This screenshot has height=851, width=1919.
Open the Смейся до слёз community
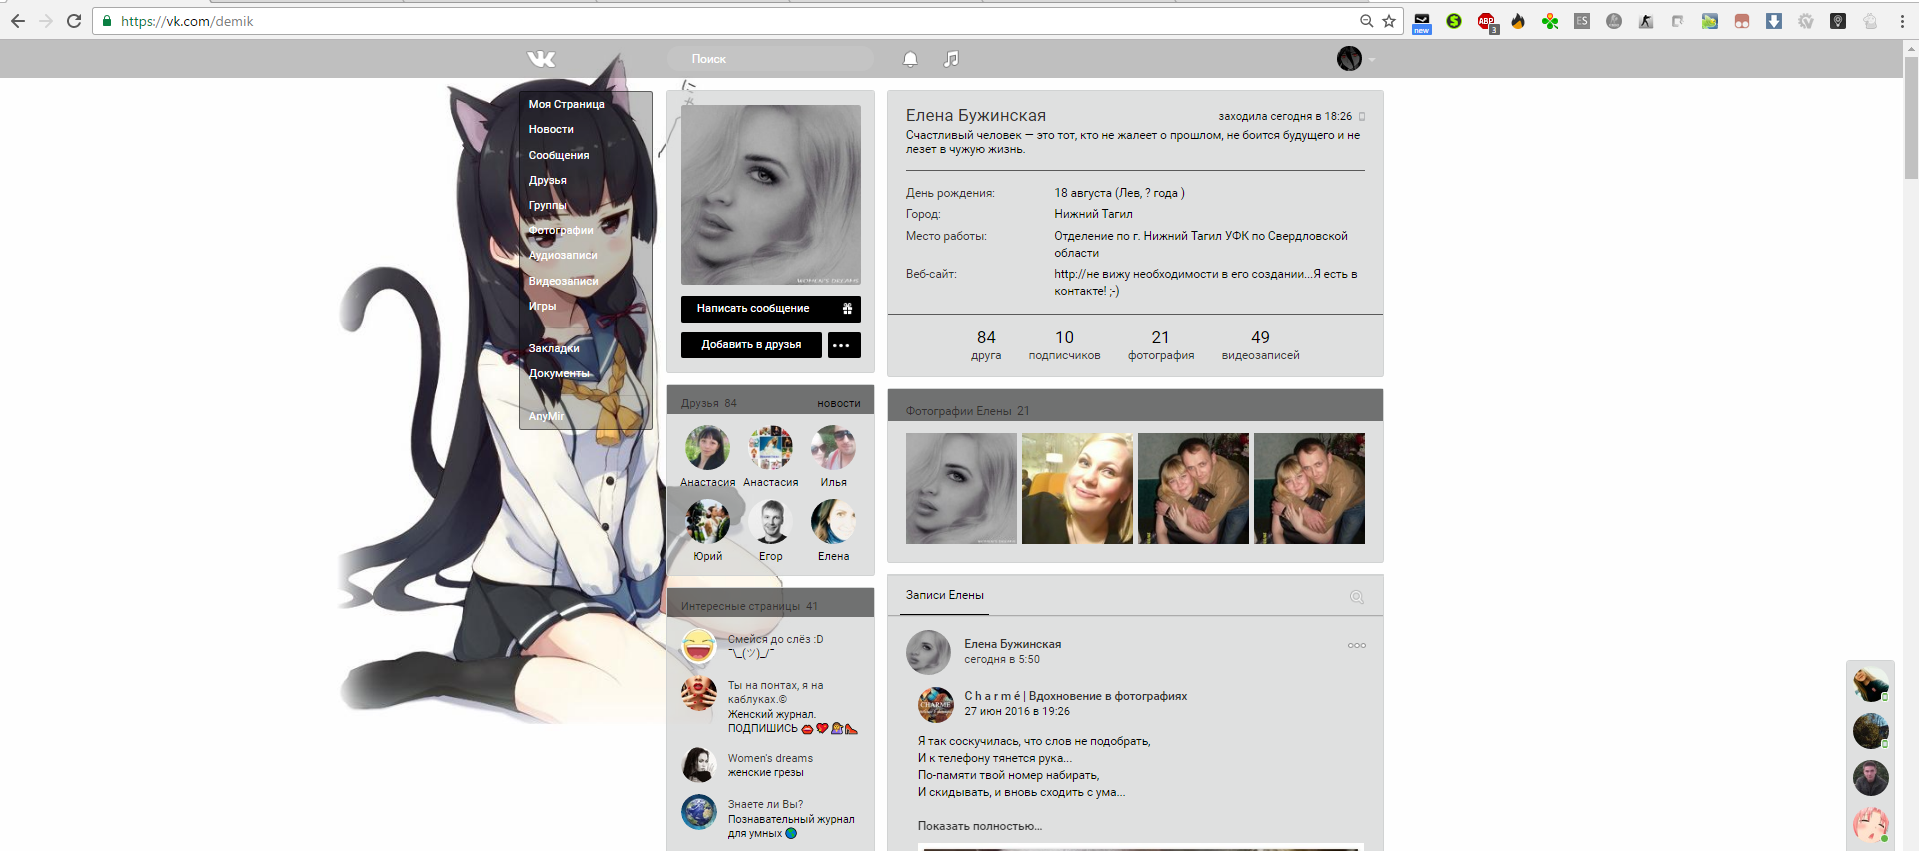pyautogui.click(x=776, y=639)
